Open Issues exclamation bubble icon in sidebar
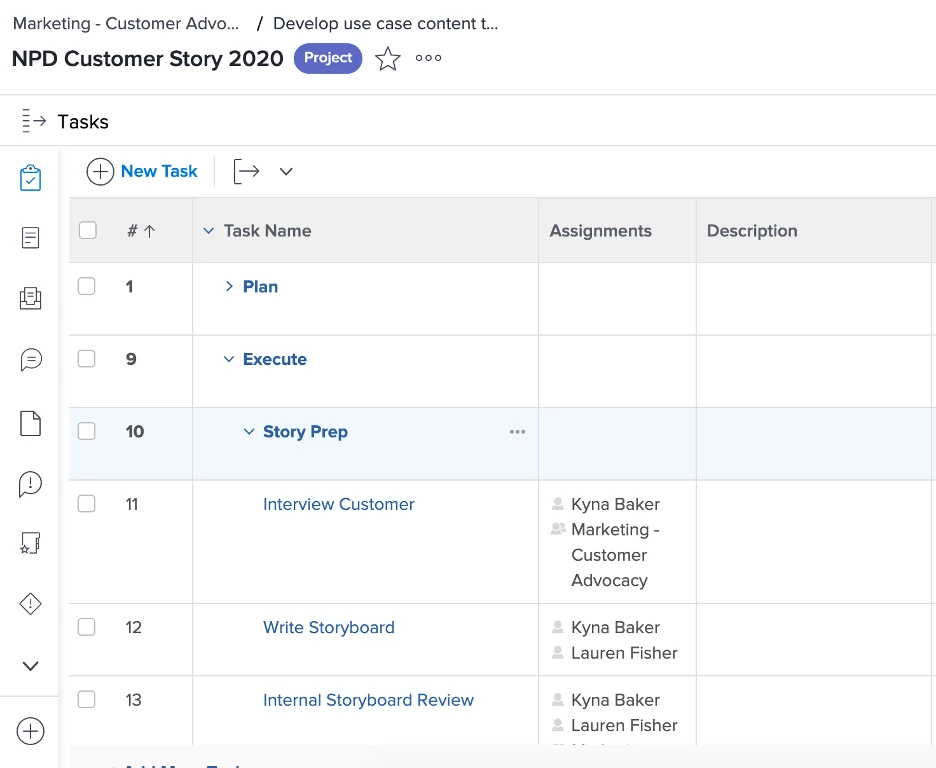The width and height of the screenshot is (936, 768). pyautogui.click(x=31, y=485)
